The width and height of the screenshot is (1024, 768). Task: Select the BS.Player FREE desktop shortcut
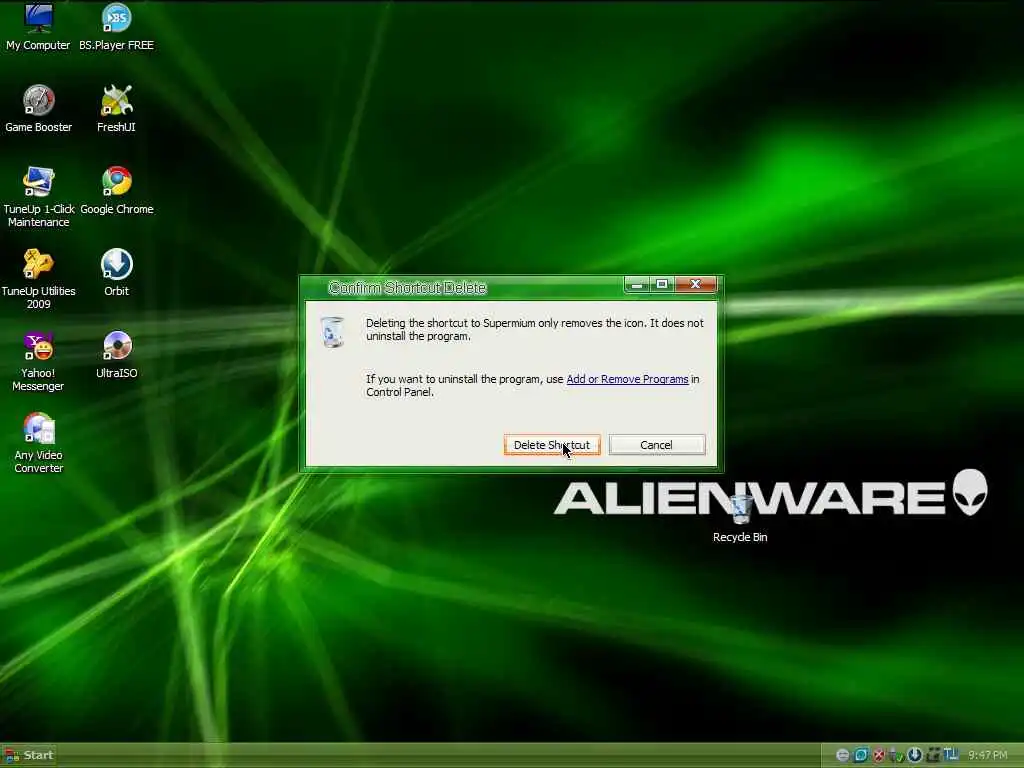116,27
